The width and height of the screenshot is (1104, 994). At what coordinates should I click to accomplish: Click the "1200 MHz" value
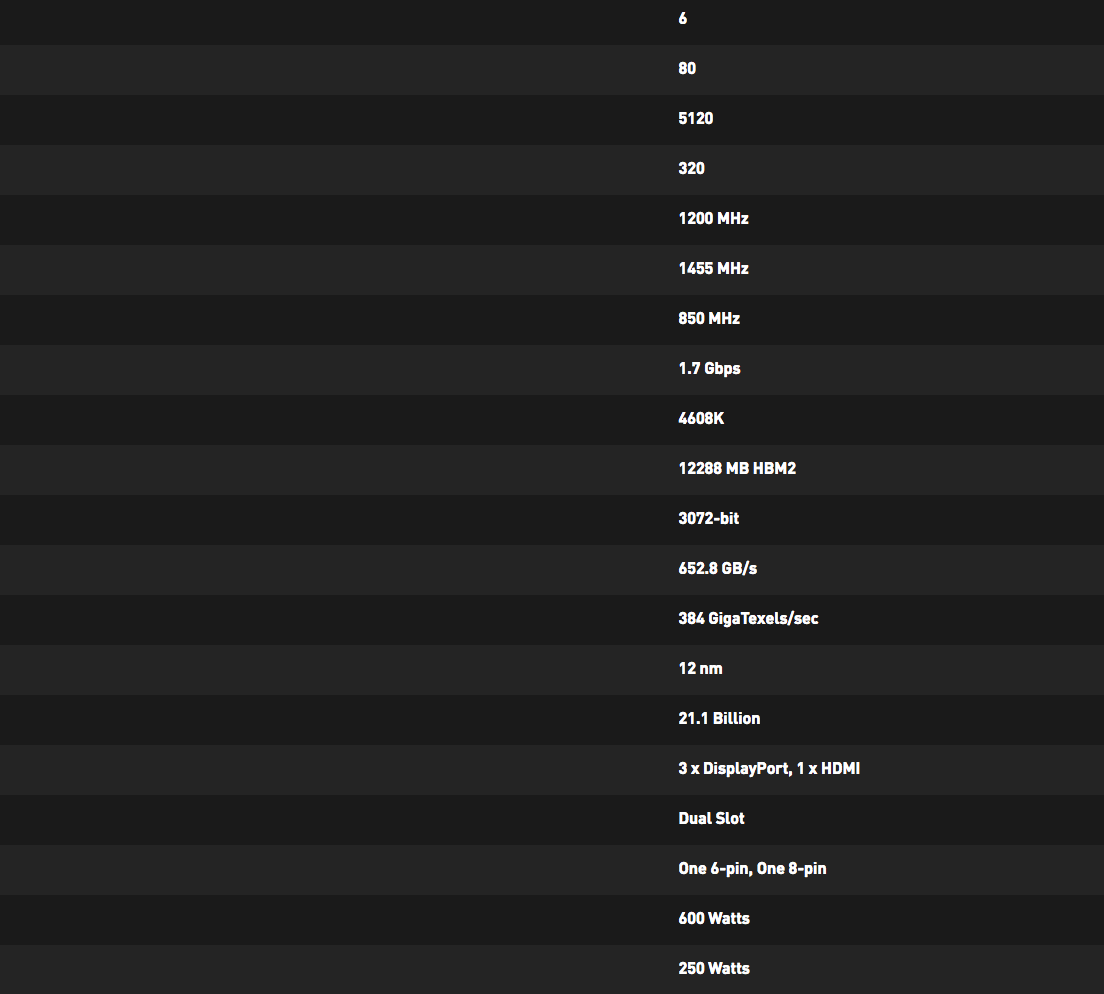(x=713, y=219)
